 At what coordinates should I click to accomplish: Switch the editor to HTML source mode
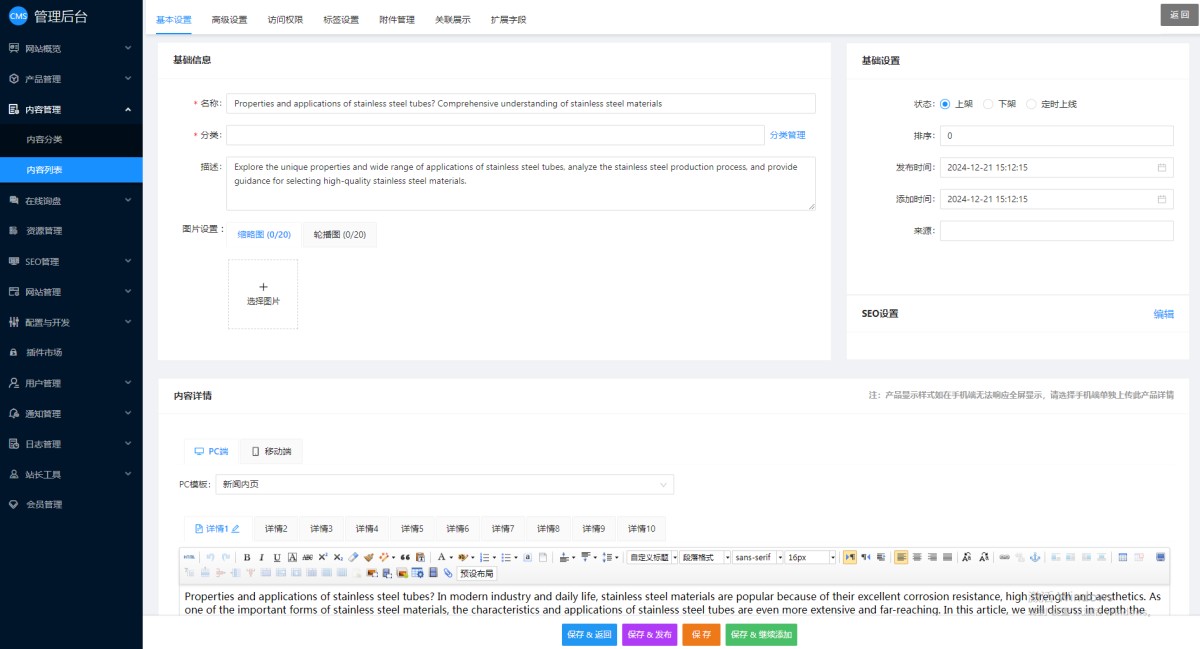tap(189, 557)
